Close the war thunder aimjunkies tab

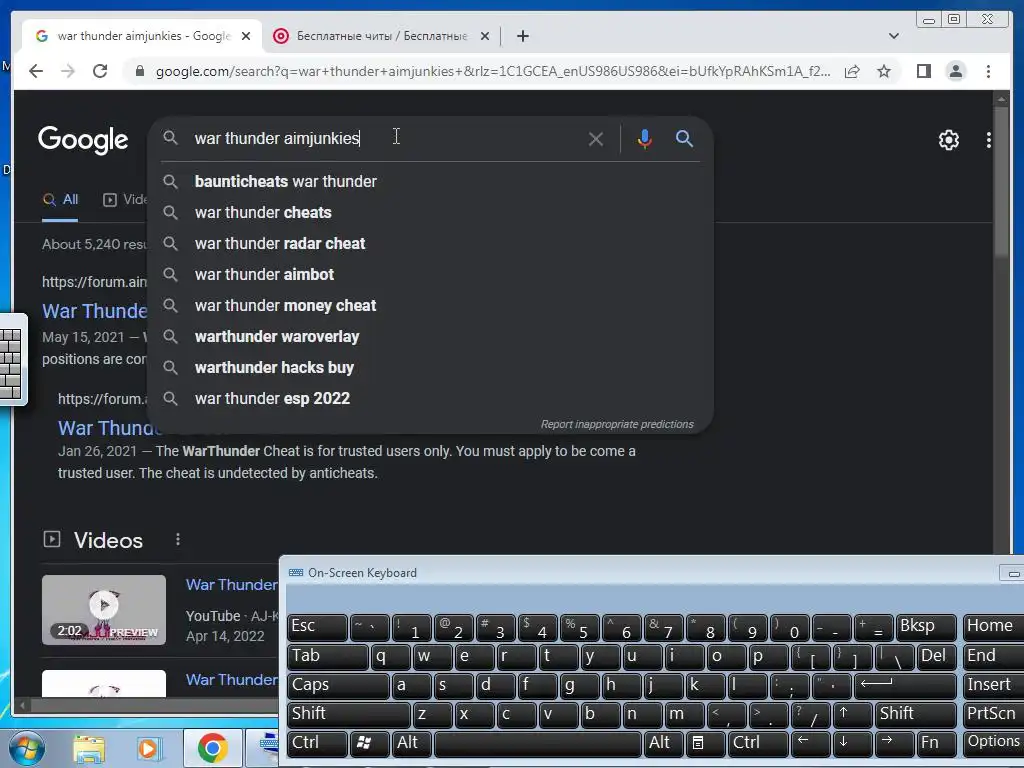tap(246, 36)
